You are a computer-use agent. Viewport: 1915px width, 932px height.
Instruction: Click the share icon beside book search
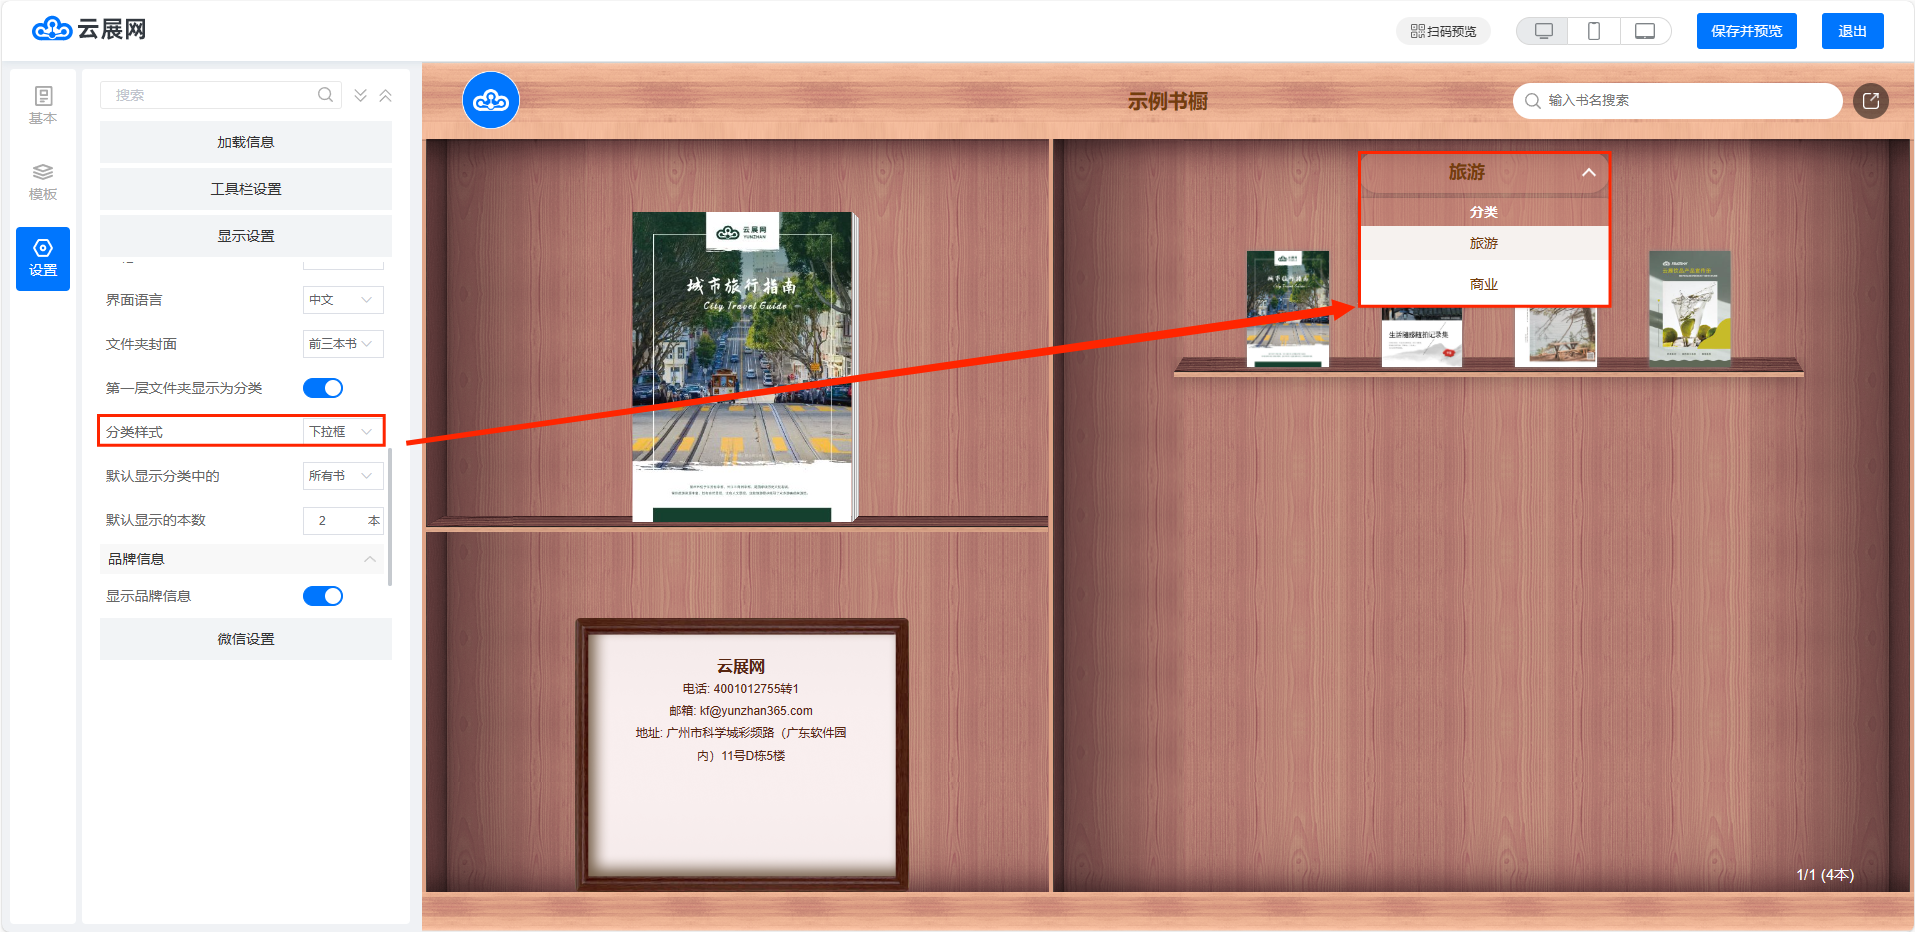point(1870,101)
